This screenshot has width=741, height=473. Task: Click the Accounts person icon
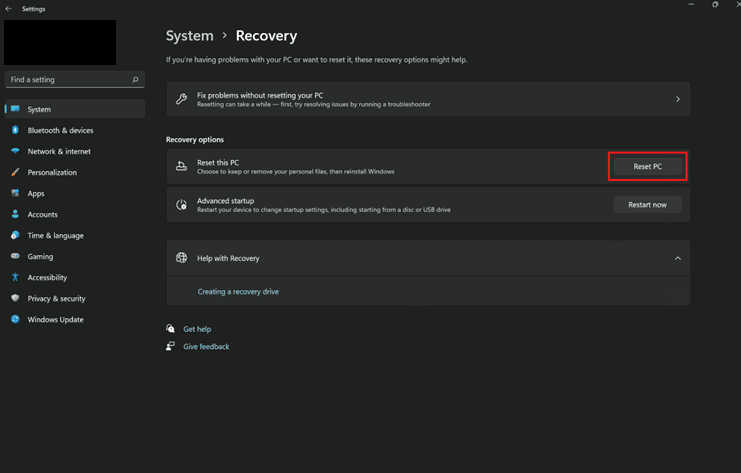16,214
